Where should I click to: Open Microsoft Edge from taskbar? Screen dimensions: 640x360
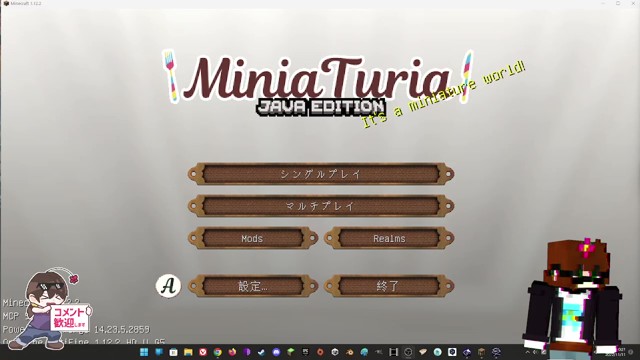364,352
